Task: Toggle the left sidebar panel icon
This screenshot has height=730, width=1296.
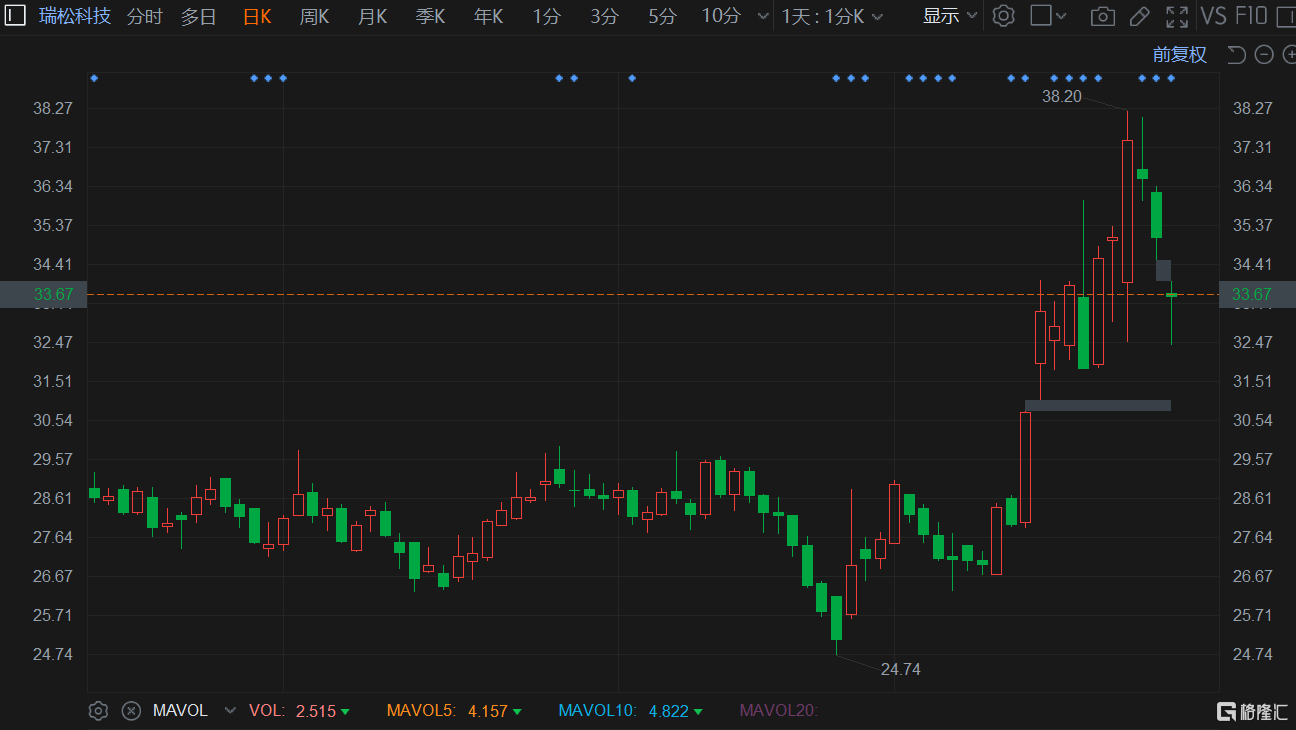Action: click(16, 16)
